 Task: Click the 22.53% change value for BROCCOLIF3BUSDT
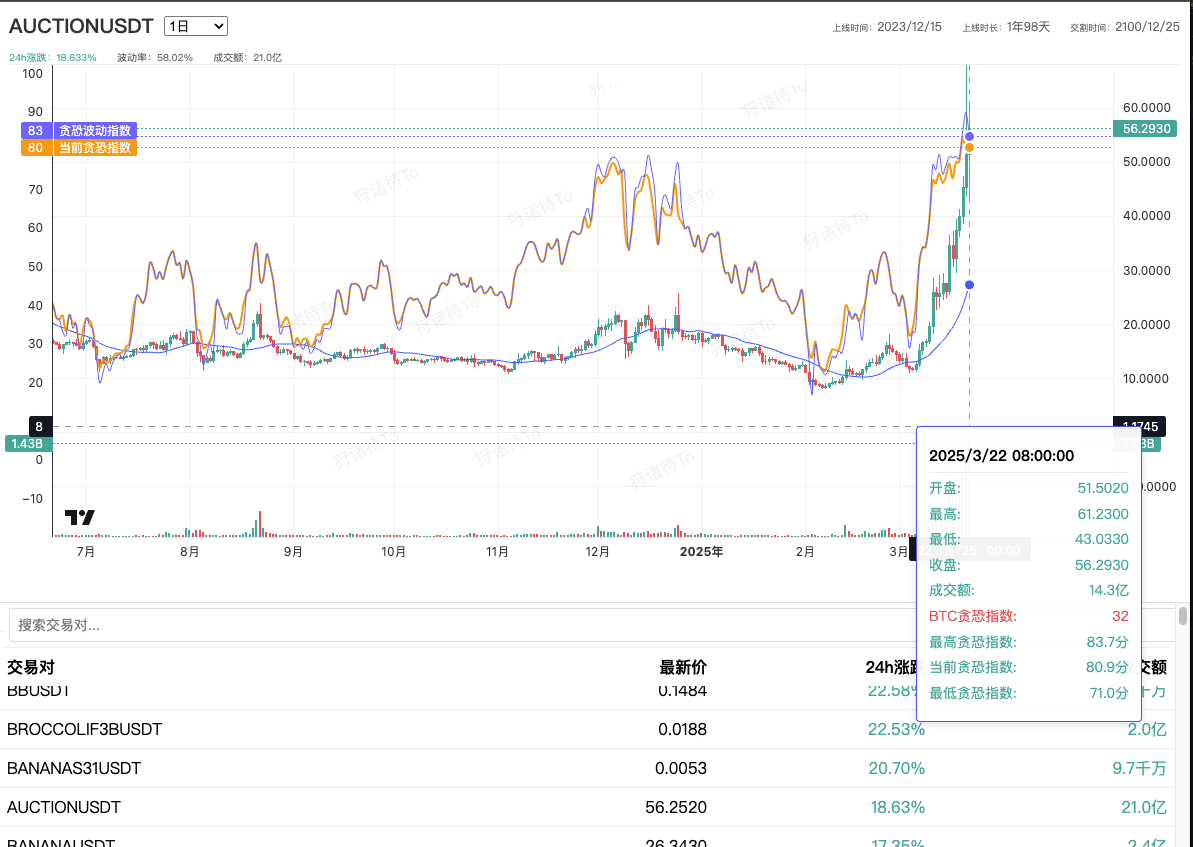click(x=896, y=729)
